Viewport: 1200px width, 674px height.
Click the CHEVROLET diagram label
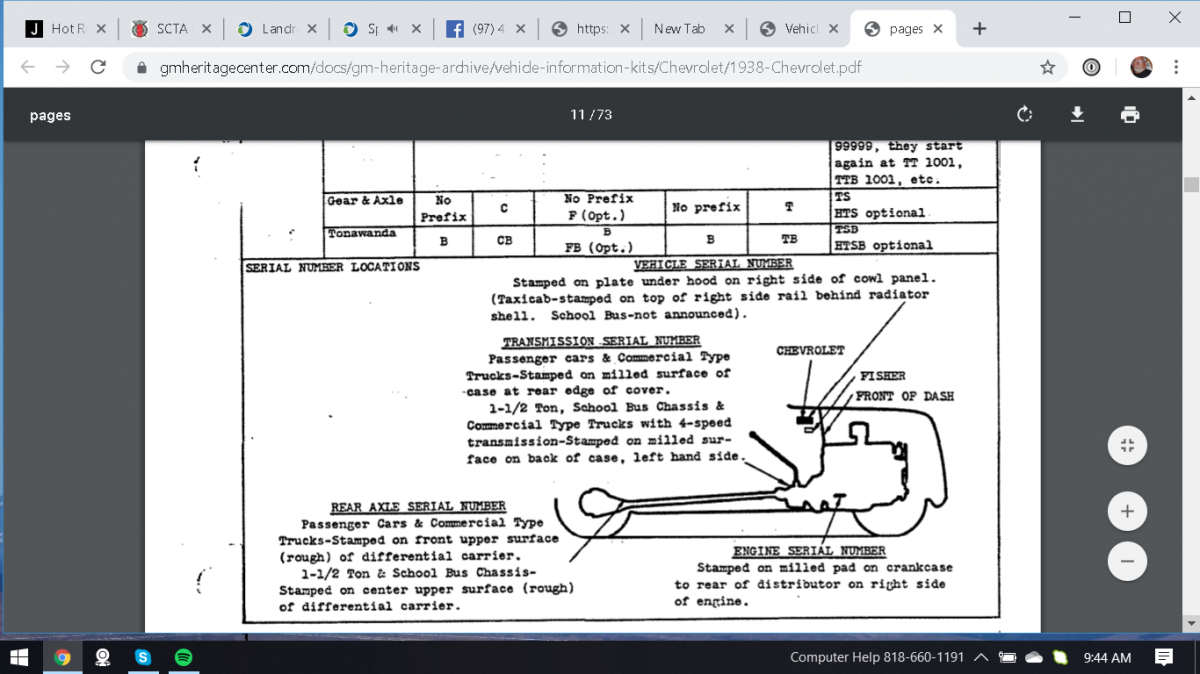pos(810,351)
